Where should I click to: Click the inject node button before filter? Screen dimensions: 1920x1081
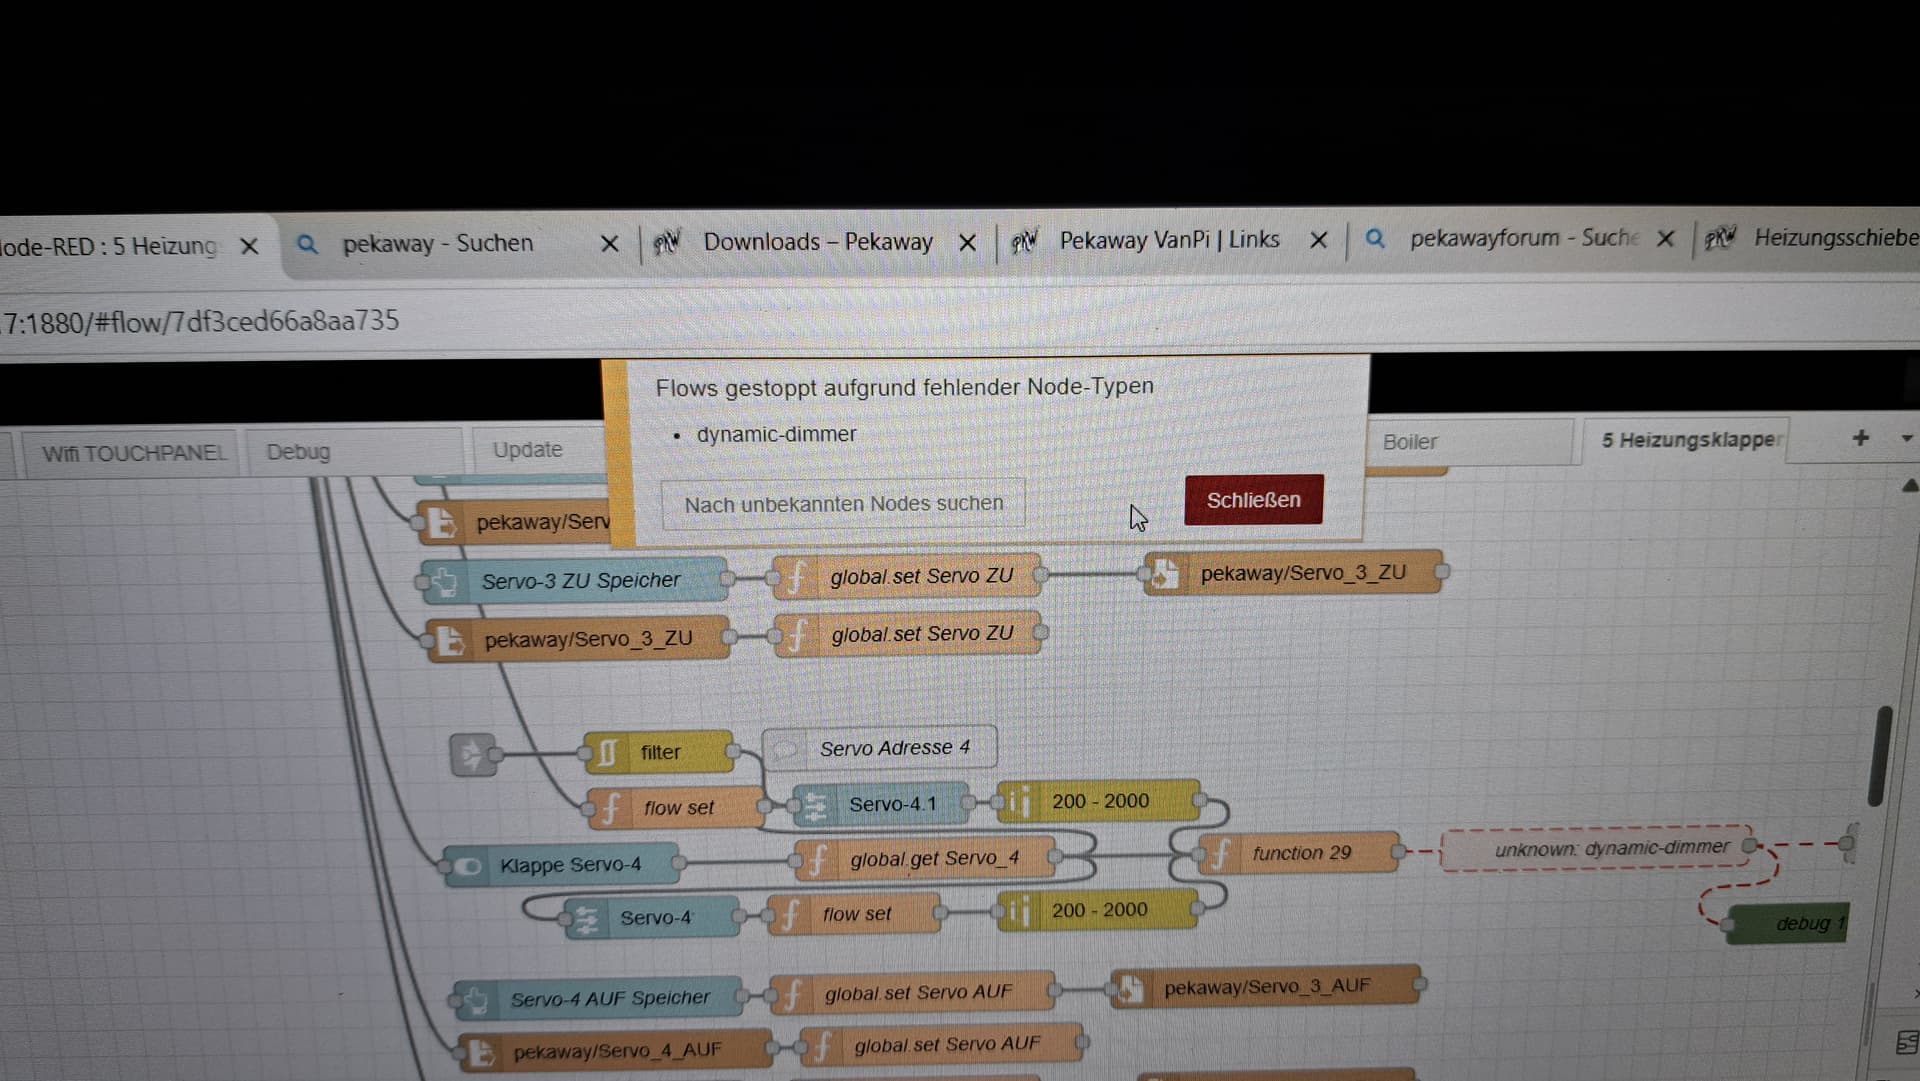[x=471, y=755]
